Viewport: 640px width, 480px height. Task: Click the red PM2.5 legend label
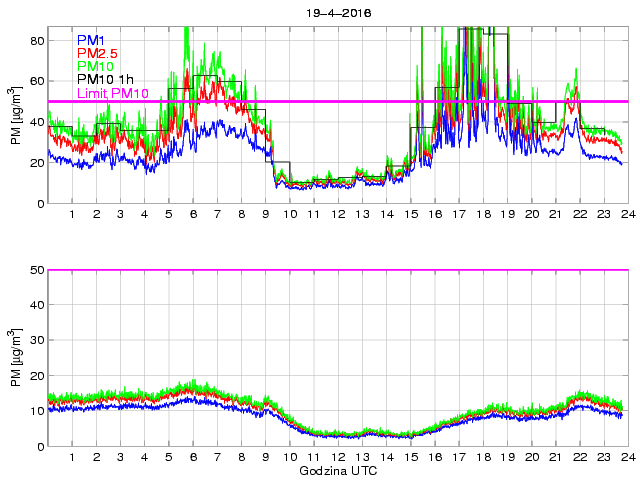tap(97, 53)
